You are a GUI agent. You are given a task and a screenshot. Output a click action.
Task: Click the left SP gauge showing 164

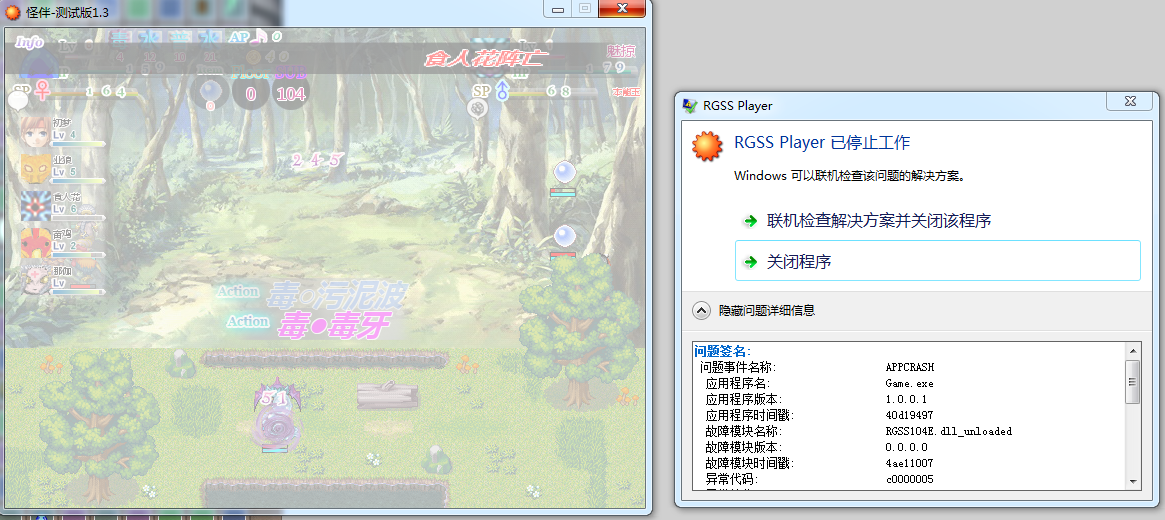(94, 92)
